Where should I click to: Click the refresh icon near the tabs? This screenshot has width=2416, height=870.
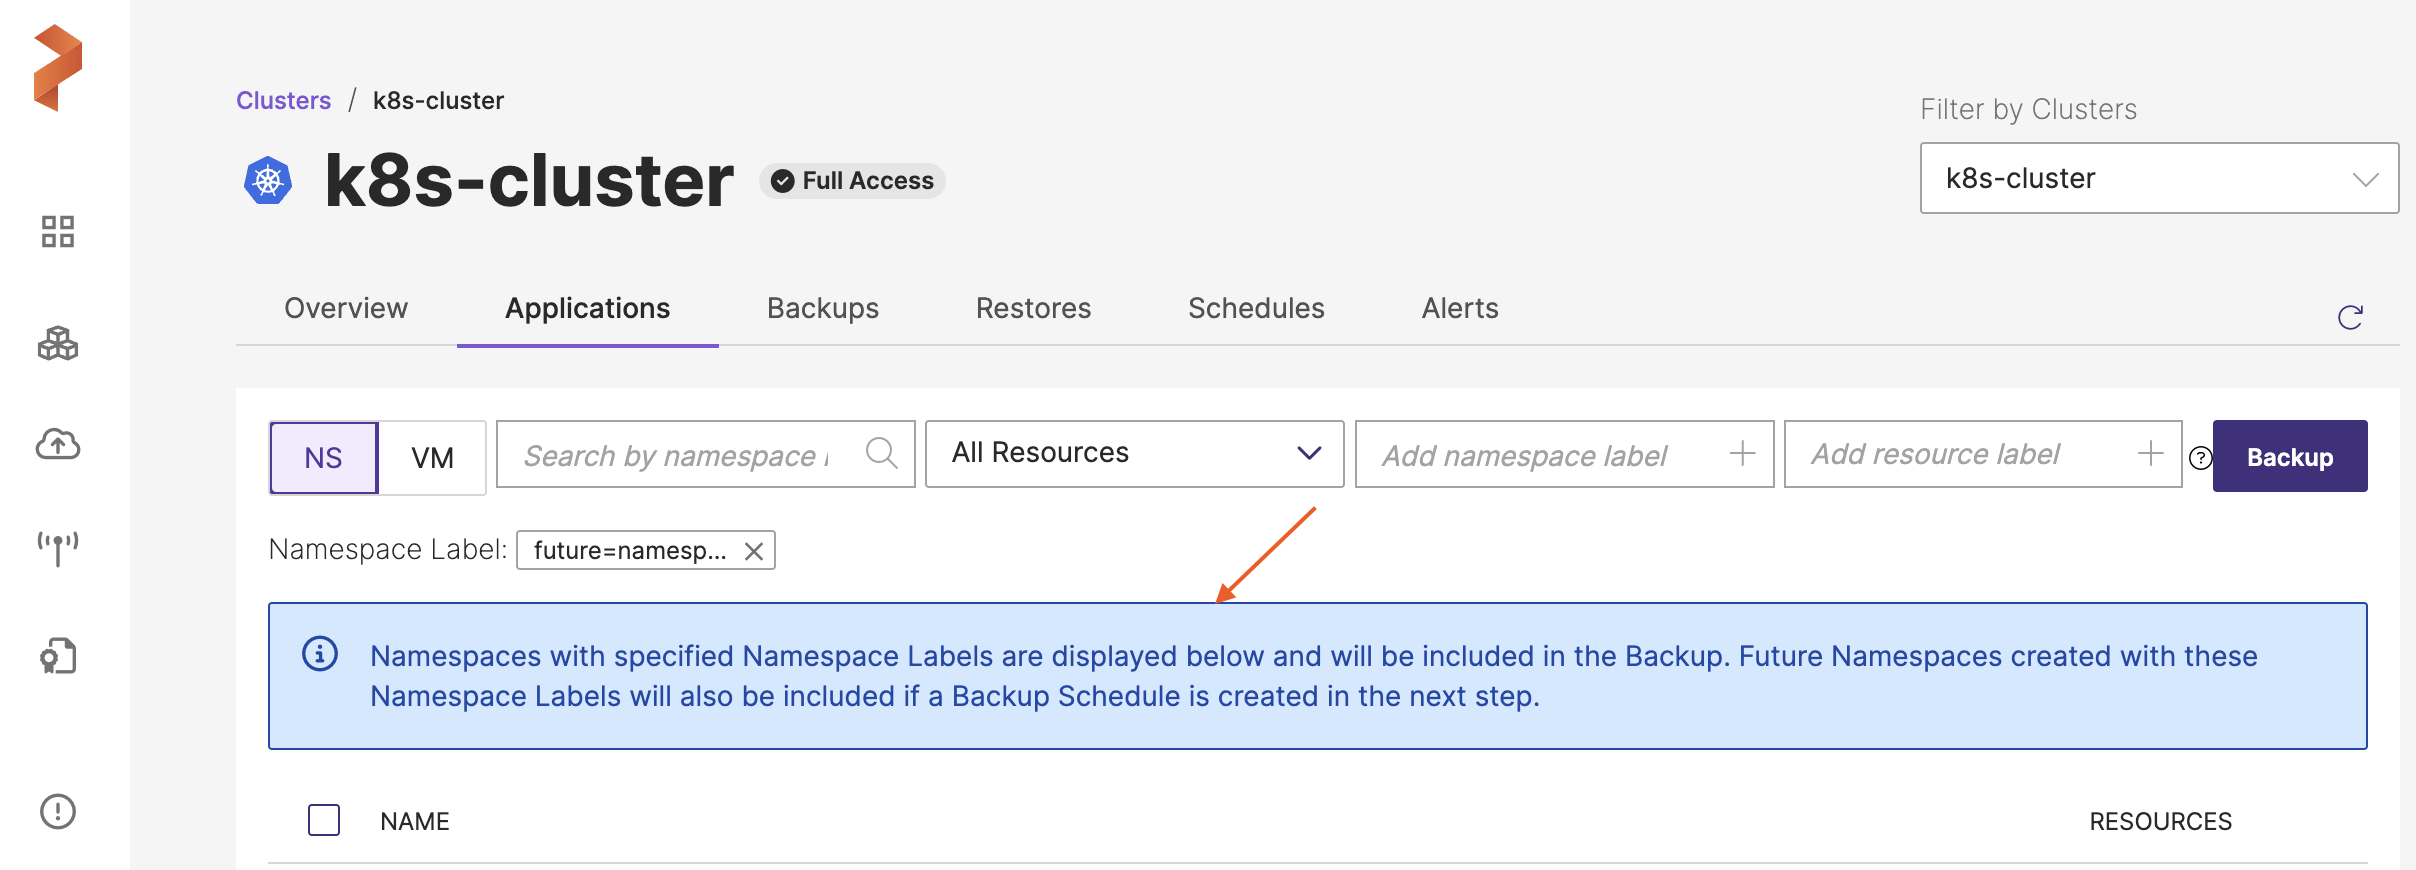click(2350, 318)
